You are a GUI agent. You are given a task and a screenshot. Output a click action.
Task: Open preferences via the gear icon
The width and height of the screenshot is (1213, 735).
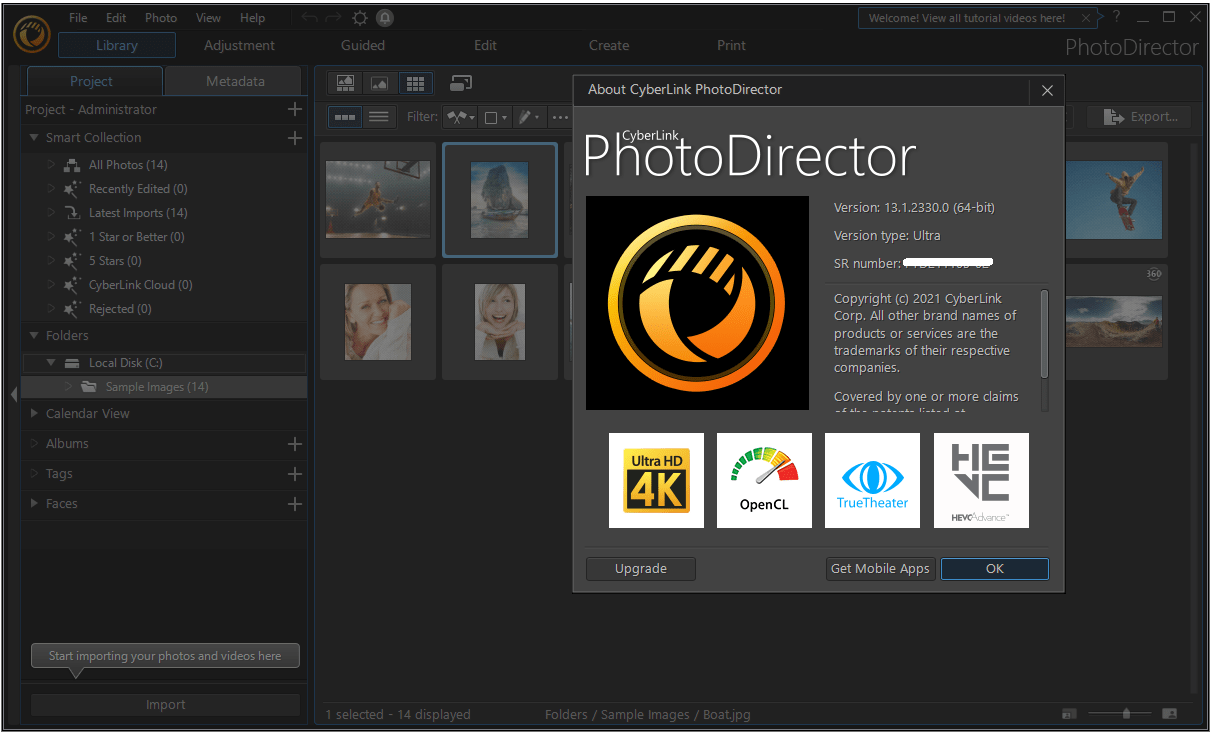[x=360, y=18]
